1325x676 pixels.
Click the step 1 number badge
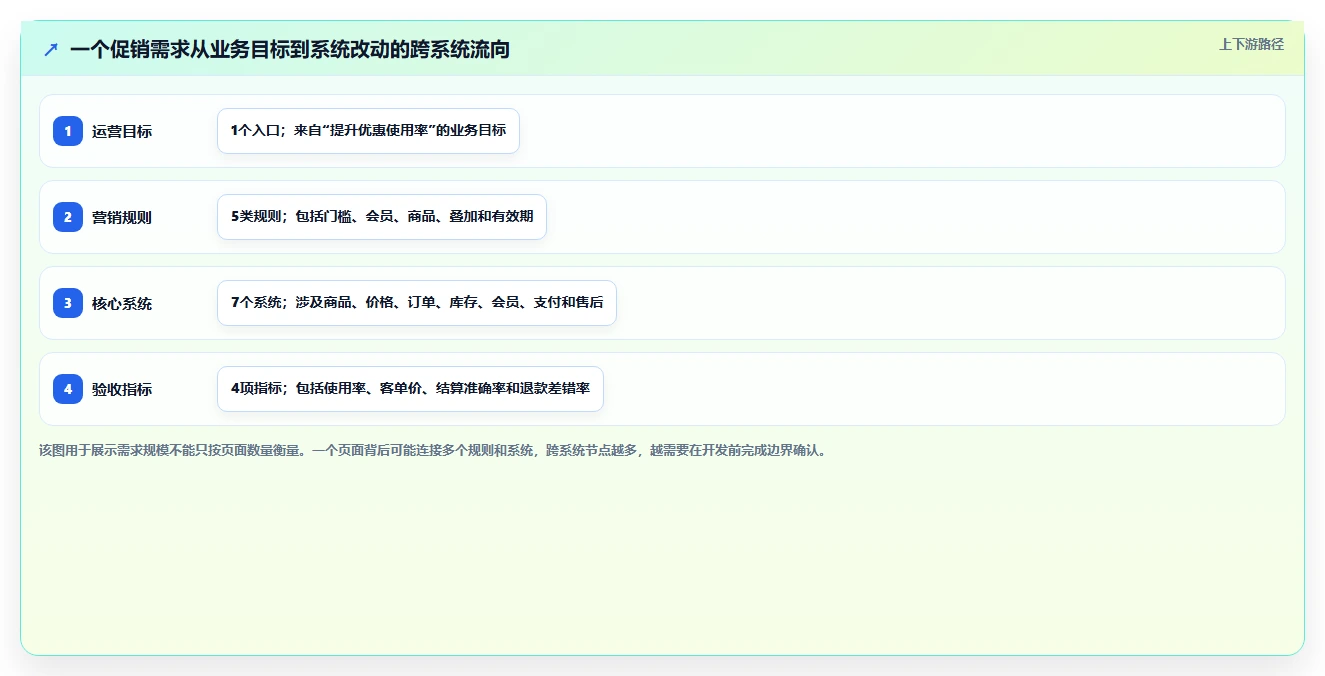pos(68,131)
